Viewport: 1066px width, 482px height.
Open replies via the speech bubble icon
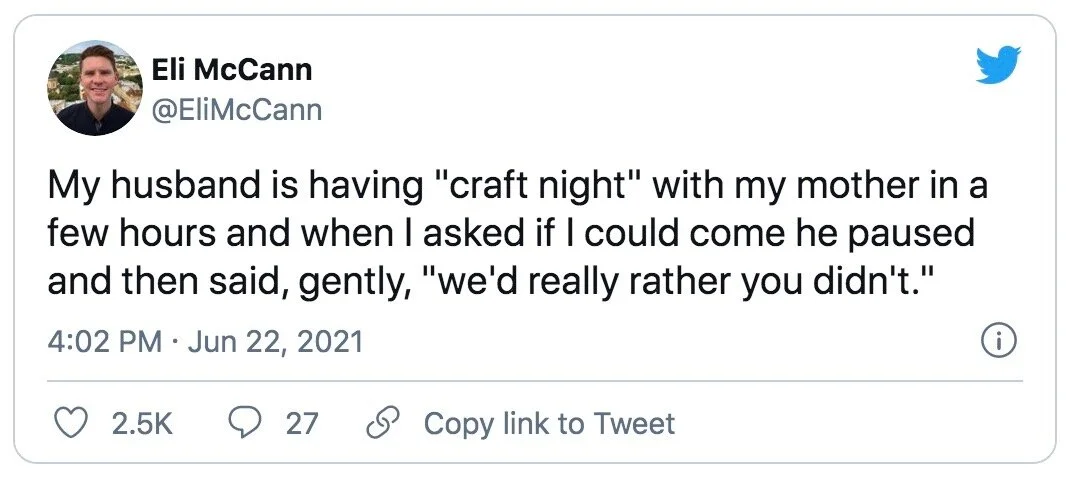(x=245, y=423)
